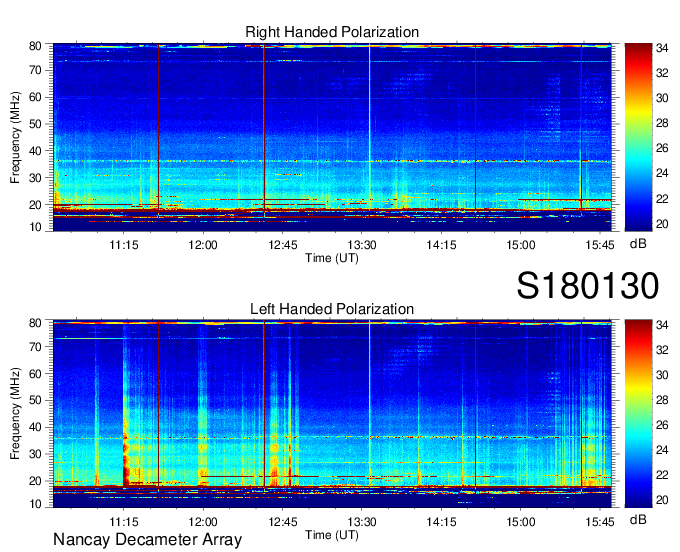Click the 'Left Handed Polarization' plot title
Screen dimensions: 680x552
(x=332, y=309)
